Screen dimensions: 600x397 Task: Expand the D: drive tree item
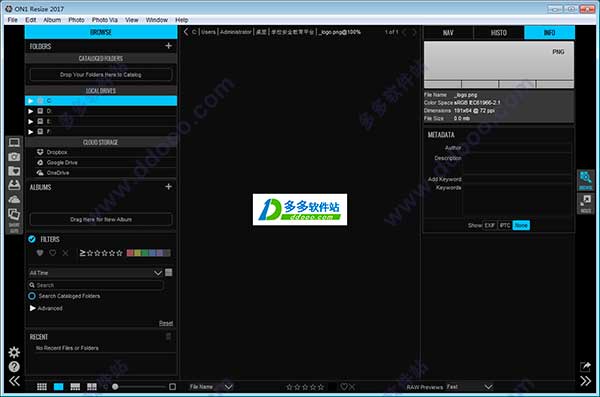(31, 111)
